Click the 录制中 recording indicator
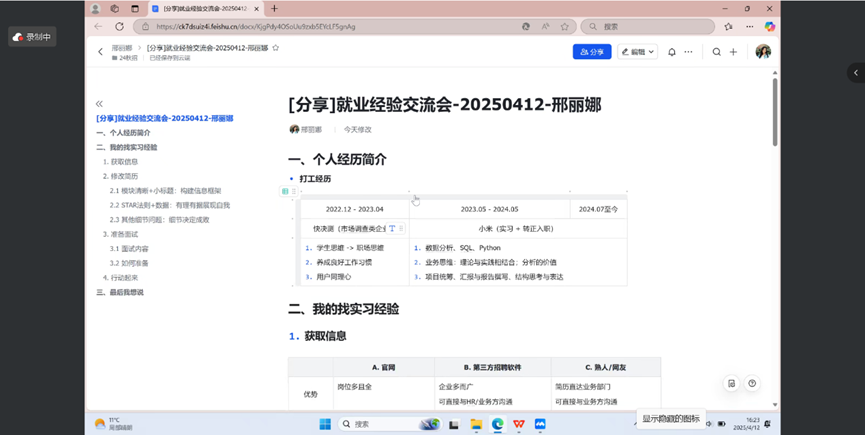Viewport: 865px width, 435px height. 32,37
